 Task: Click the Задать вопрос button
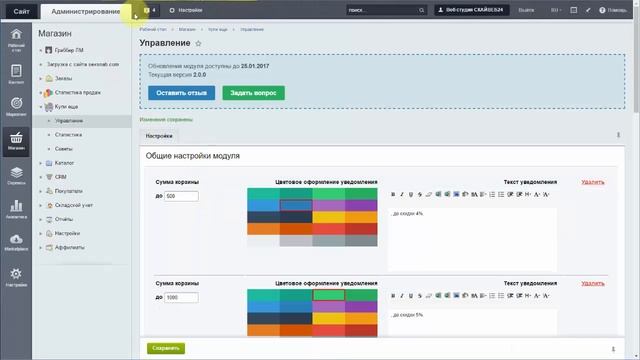[253, 93]
